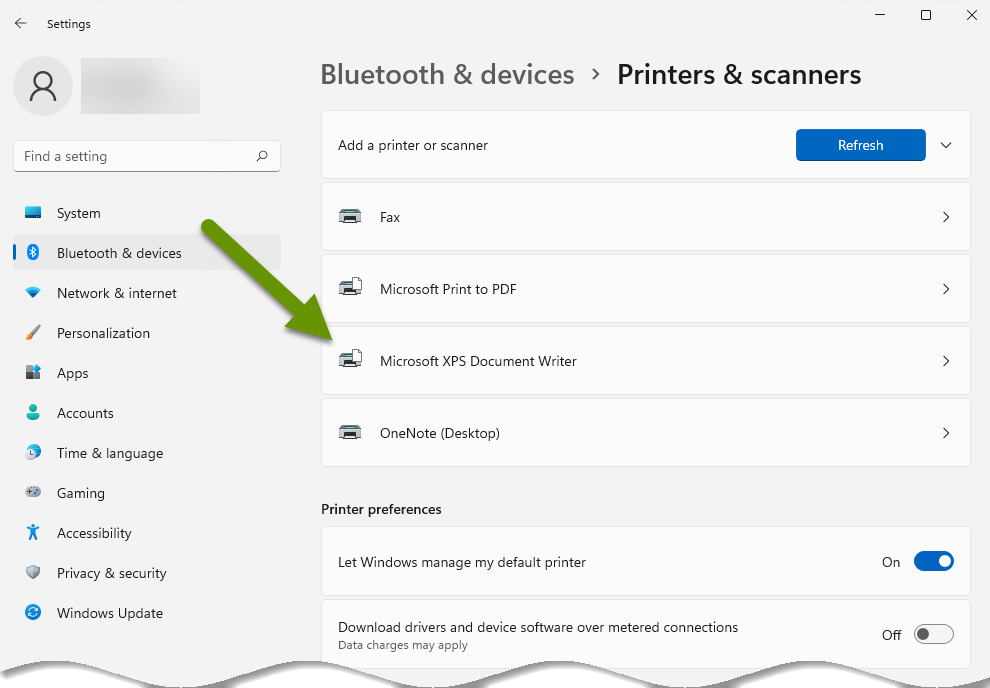Image resolution: width=990 pixels, height=688 pixels.
Task: Click the Network & internet wifi icon
Action: tap(33, 292)
